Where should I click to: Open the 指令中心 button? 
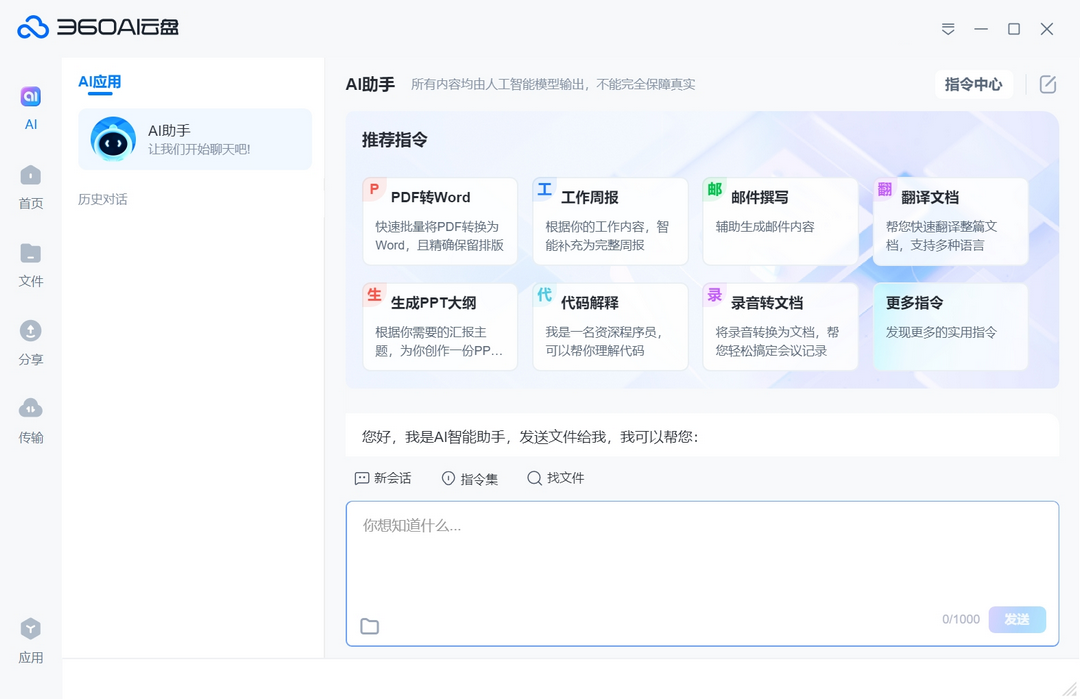pos(974,85)
